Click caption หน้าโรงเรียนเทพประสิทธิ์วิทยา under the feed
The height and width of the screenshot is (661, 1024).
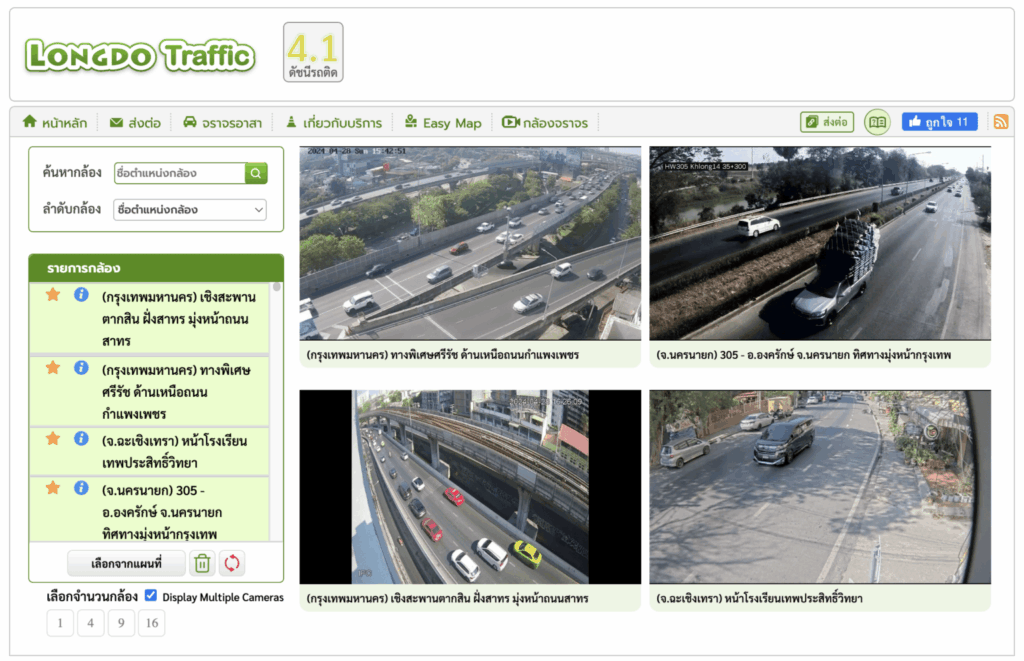(760, 599)
